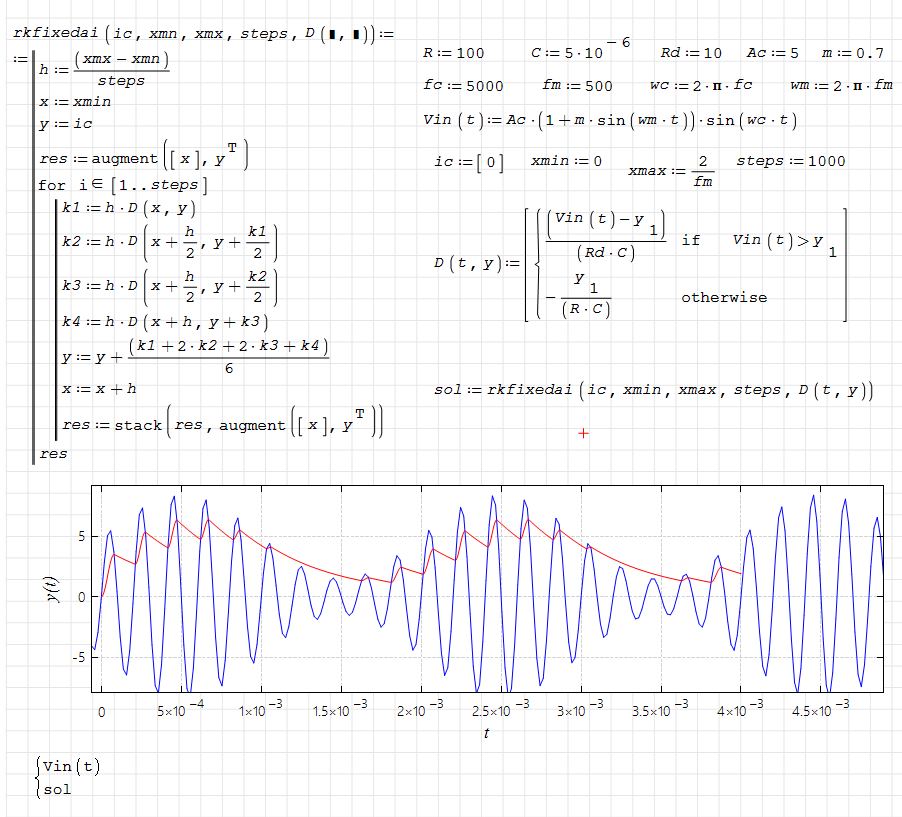The height and width of the screenshot is (817, 902).
Task: Click the k4 := h·D(x+h, y+k3) line
Action: 163,321
